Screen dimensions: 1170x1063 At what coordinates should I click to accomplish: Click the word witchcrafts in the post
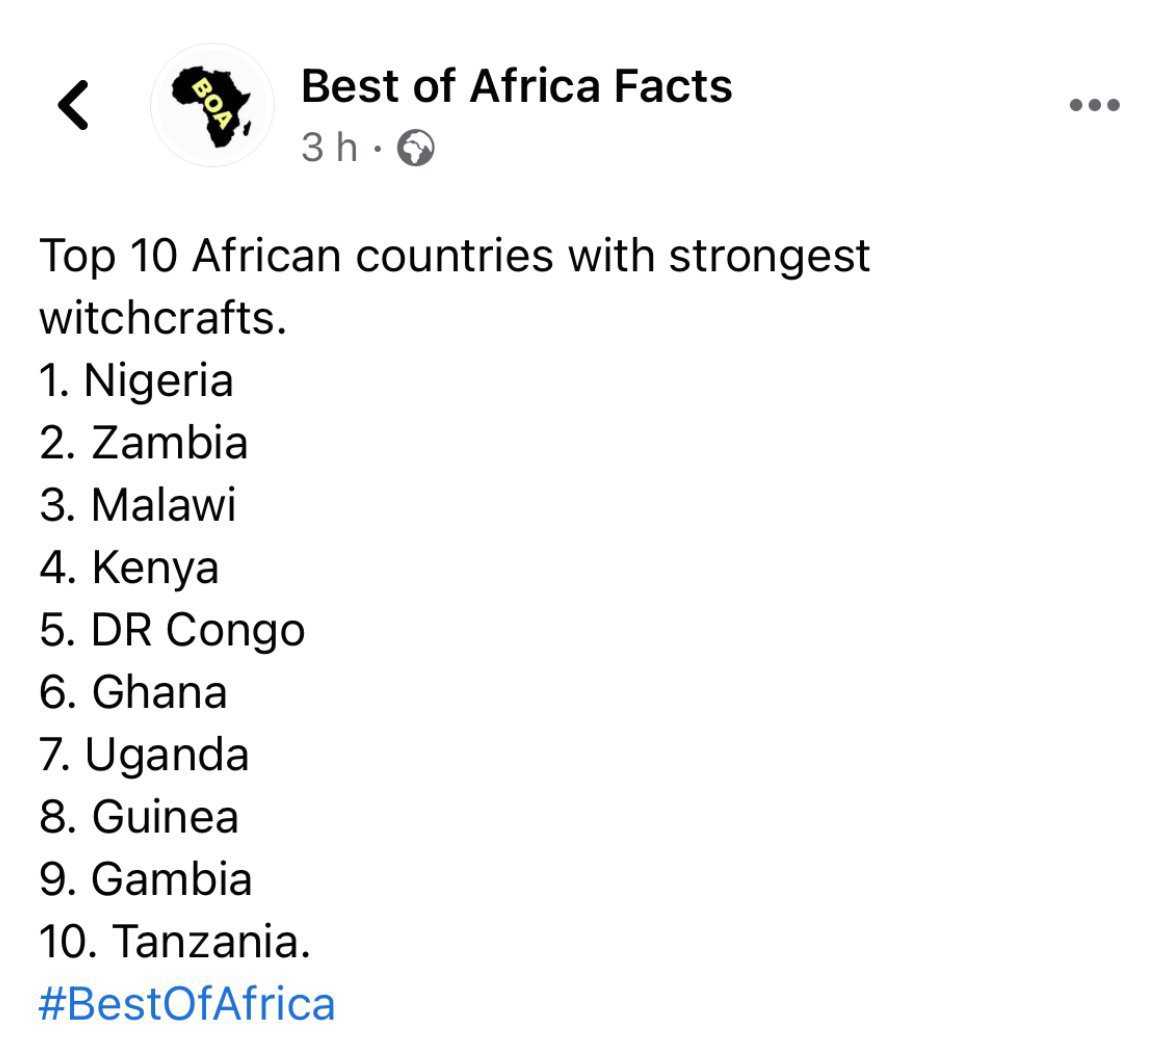163,319
